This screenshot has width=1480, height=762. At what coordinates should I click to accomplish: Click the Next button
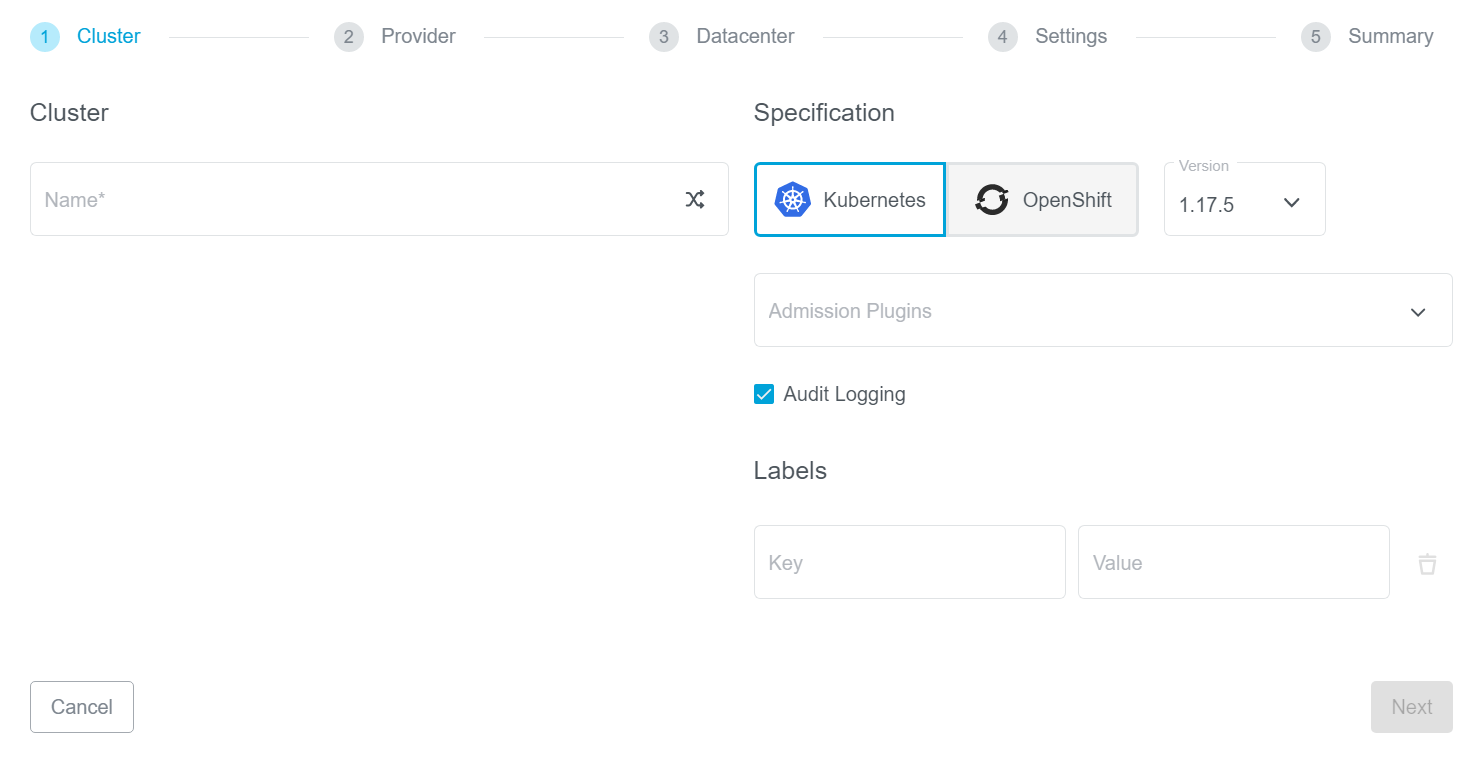1411,707
